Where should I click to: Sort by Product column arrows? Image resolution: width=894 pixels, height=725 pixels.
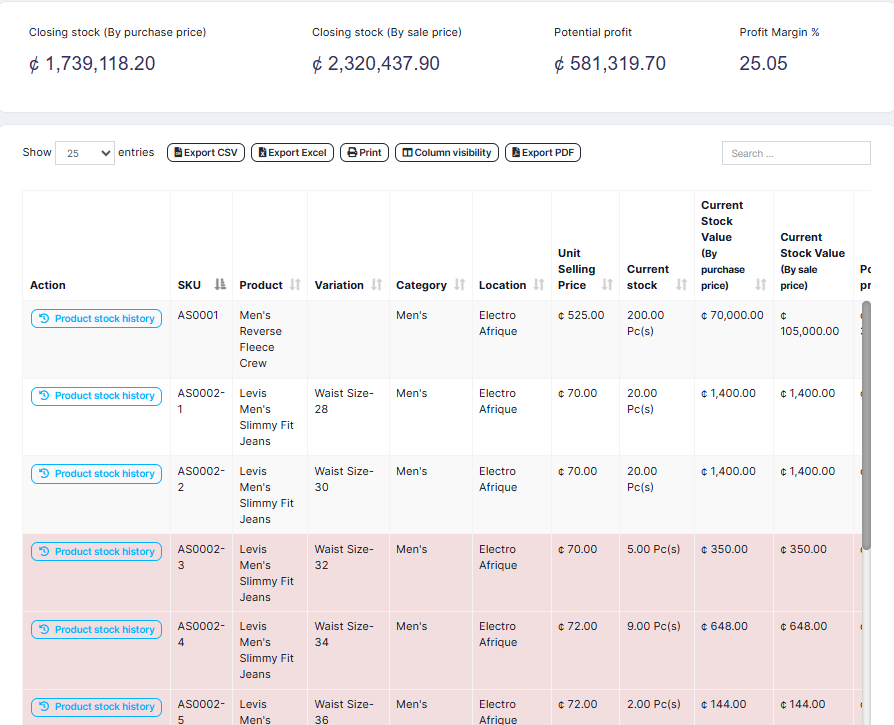(x=295, y=284)
